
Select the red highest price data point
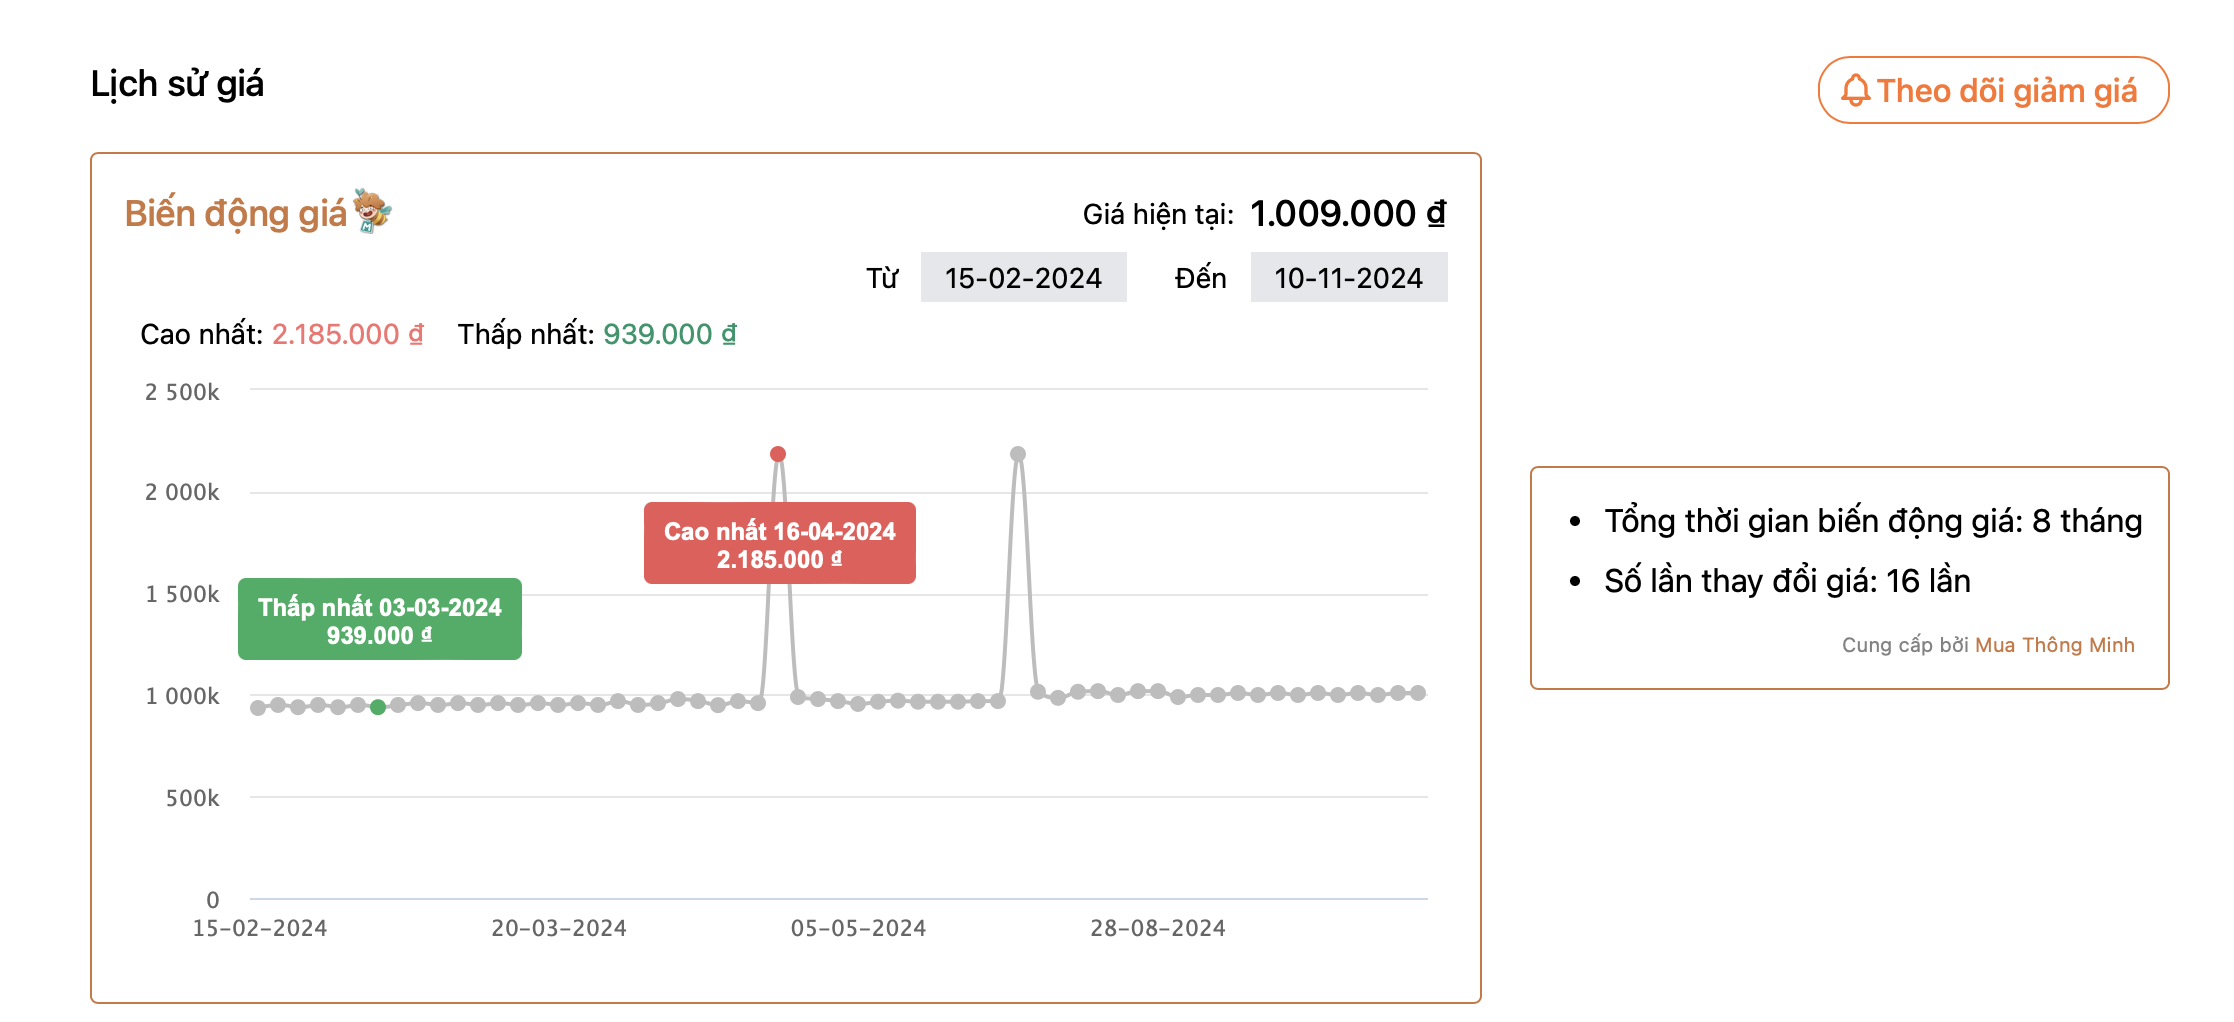pos(778,454)
